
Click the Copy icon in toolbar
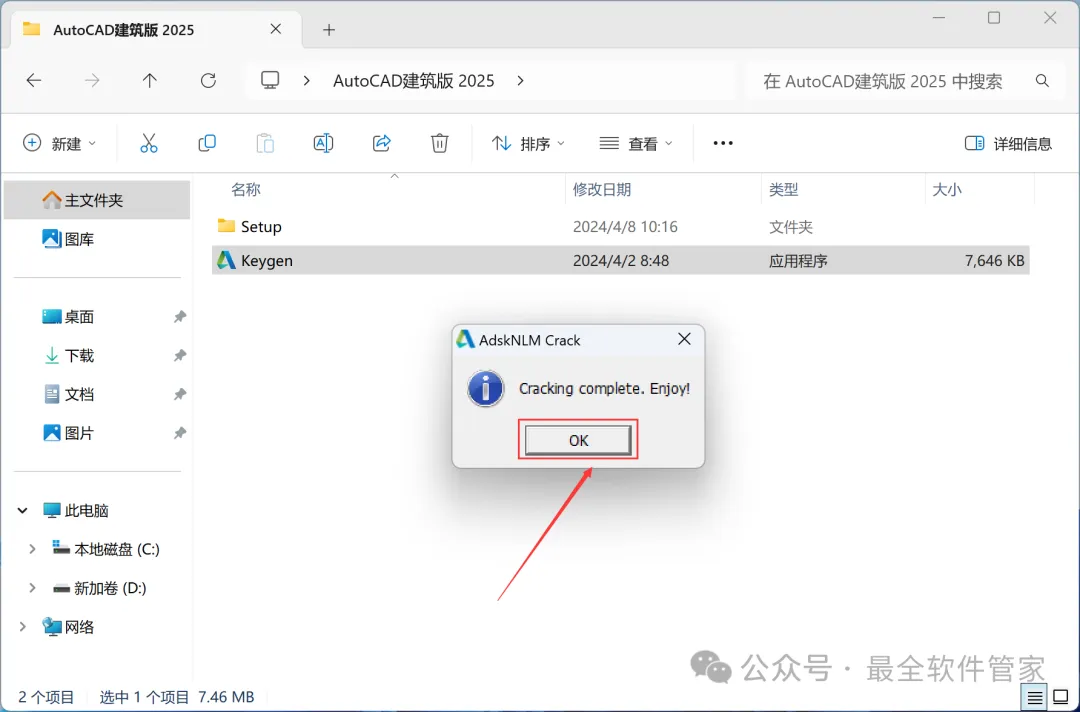coord(207,143)
